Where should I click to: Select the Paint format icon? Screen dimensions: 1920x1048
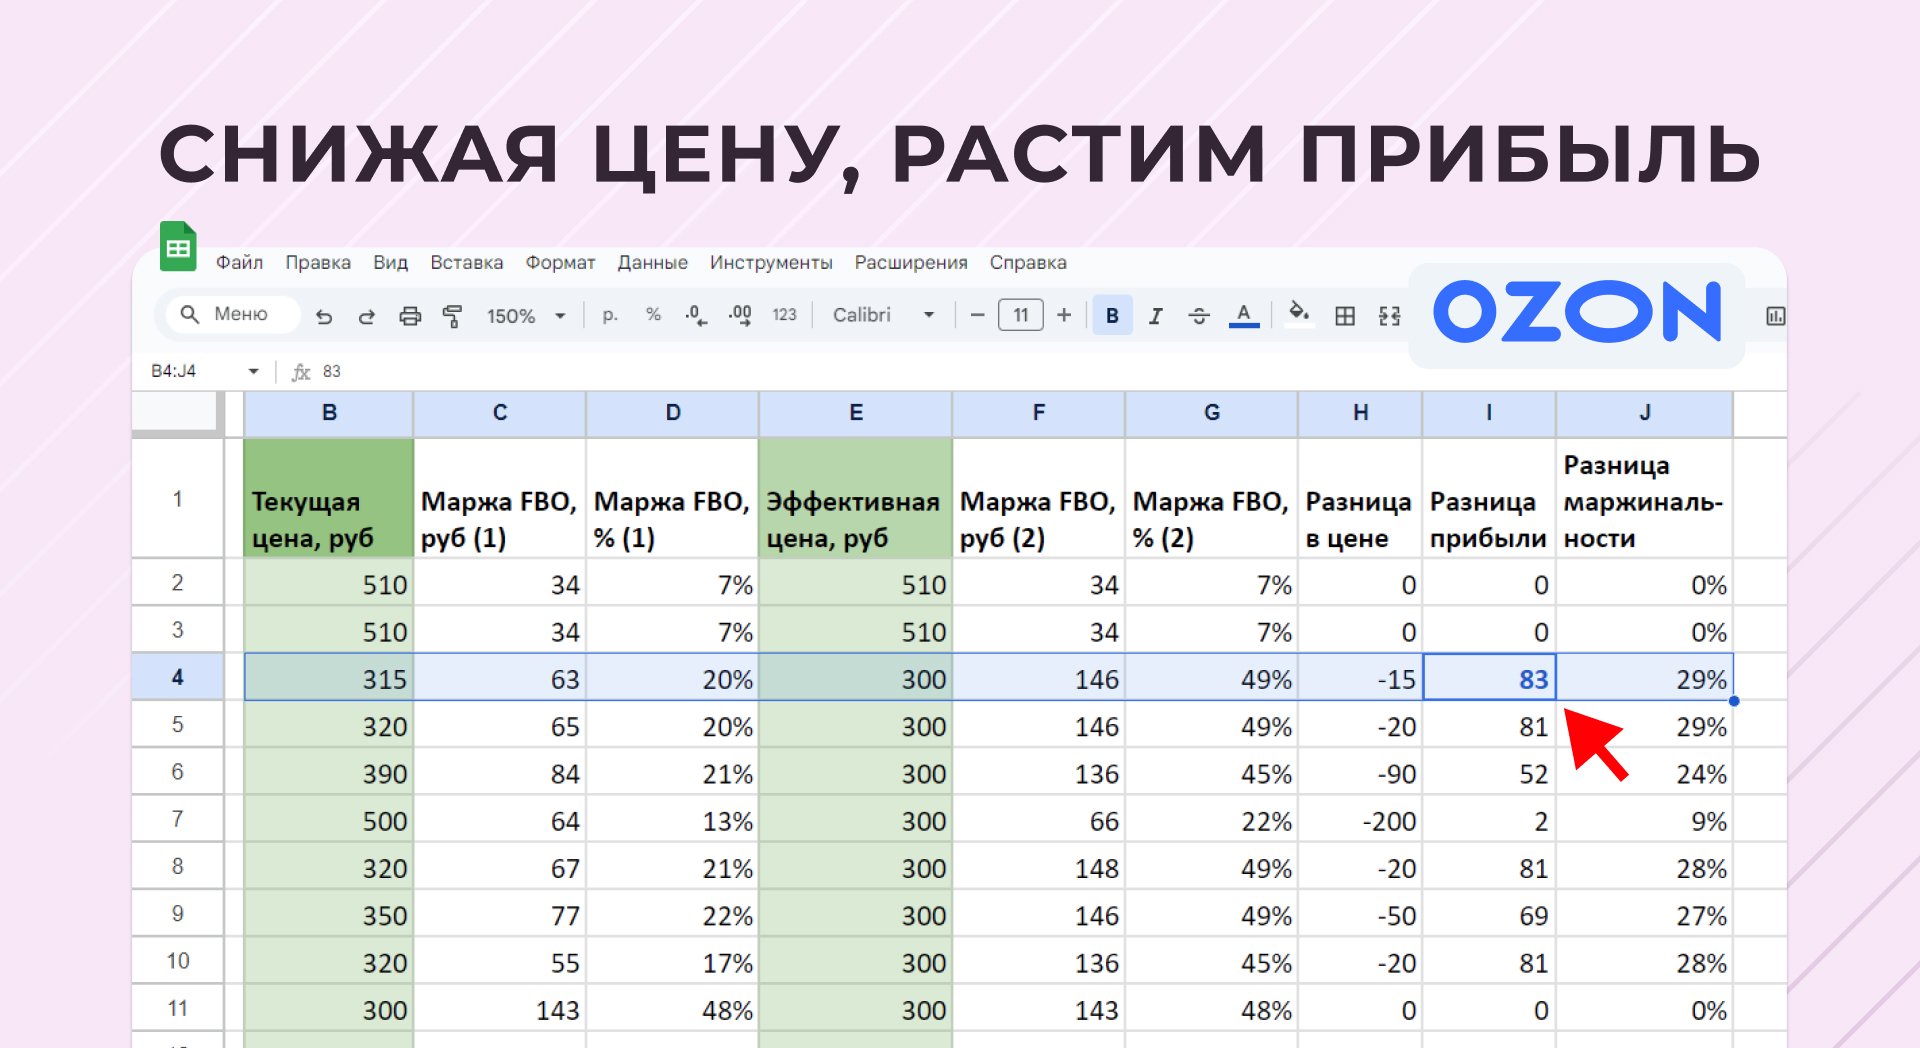452,316
